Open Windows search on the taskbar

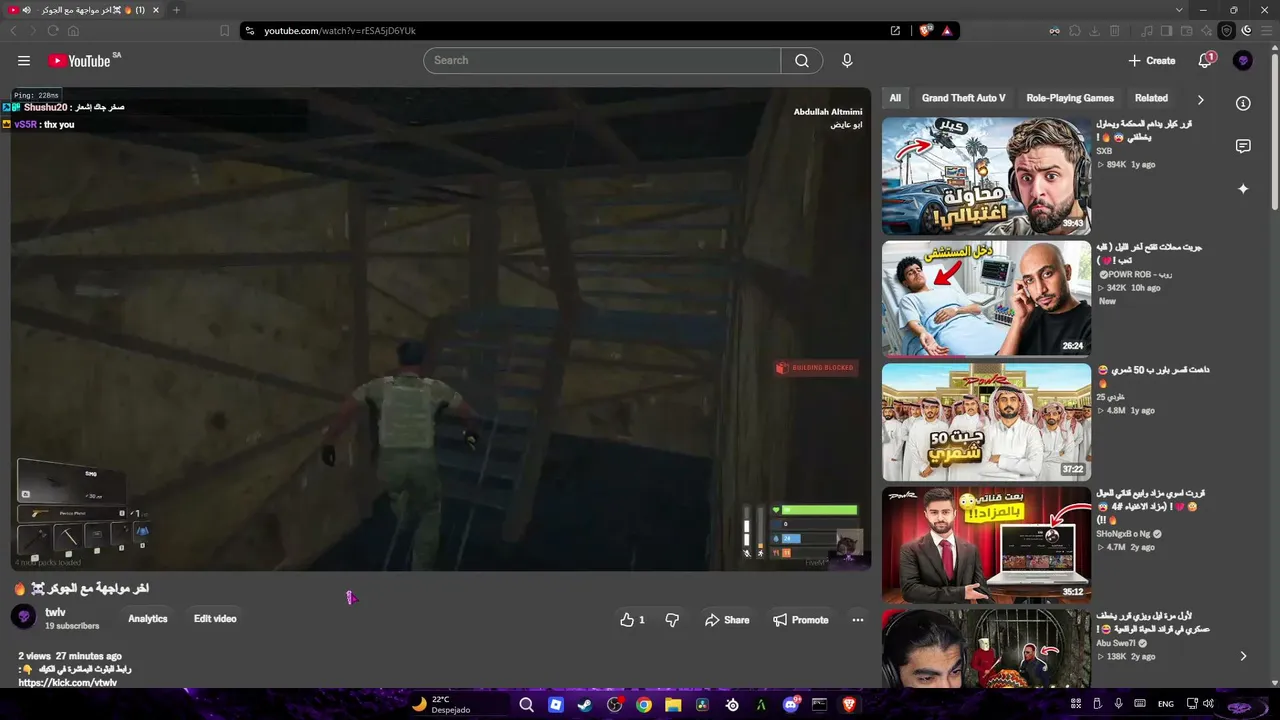point(526,705)
